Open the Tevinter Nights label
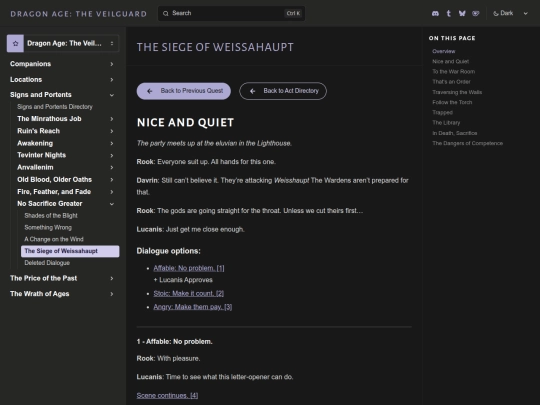Screen dimensions: 540x405 click(42, 155)
